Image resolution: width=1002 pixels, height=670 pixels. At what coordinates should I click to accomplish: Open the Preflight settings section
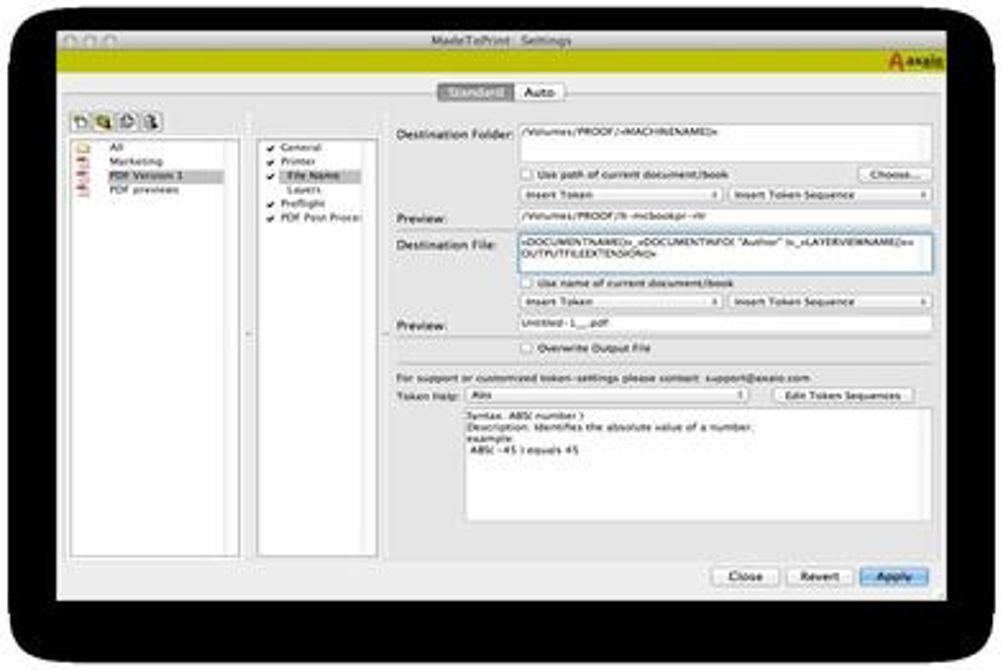click(x=303, y=204)
